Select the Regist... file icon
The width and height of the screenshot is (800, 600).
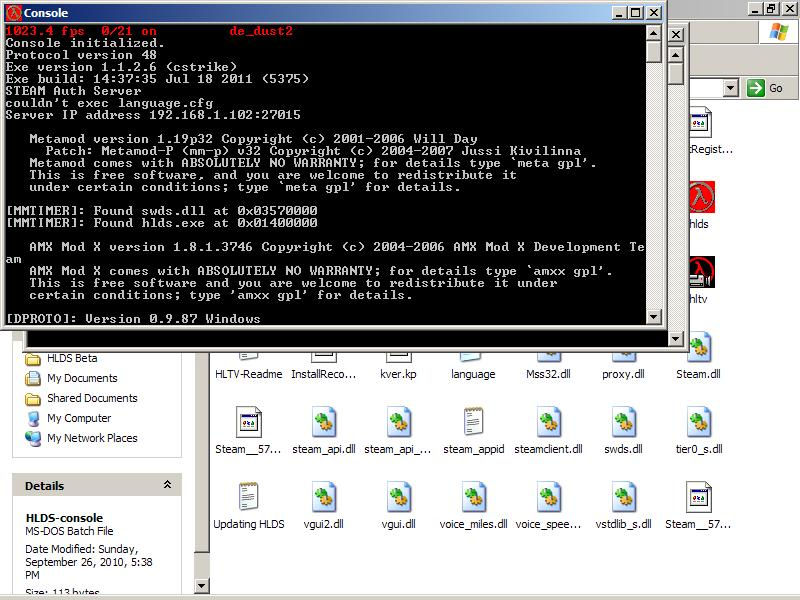[x=701, y=122]
